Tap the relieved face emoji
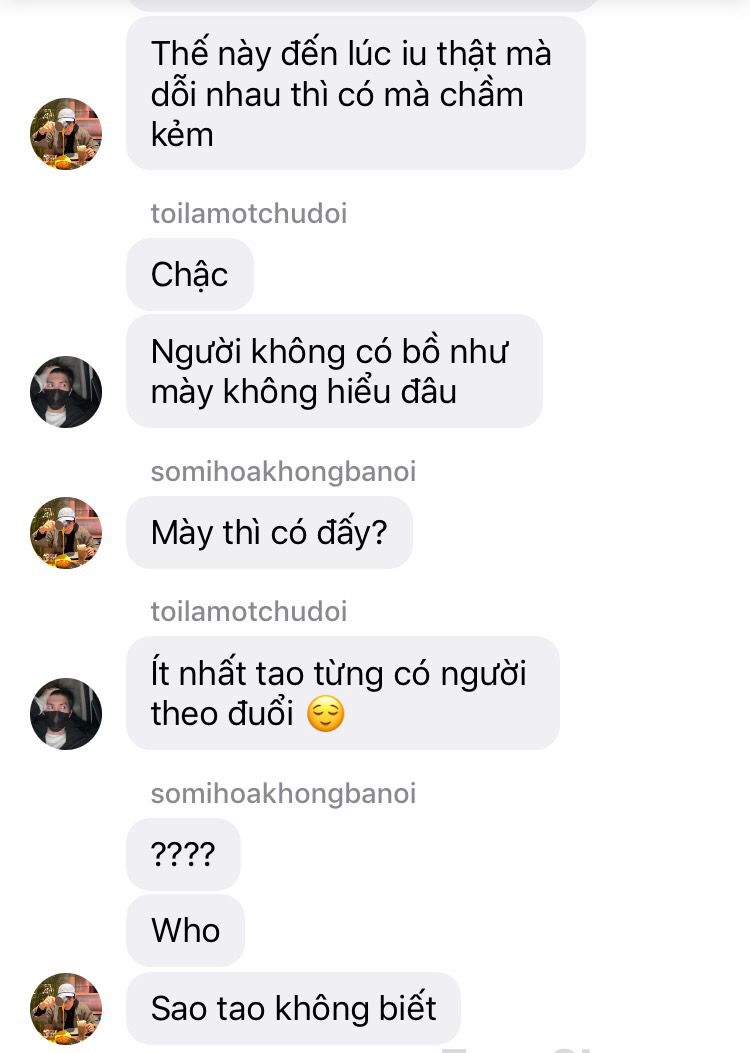 pos(326,713)
